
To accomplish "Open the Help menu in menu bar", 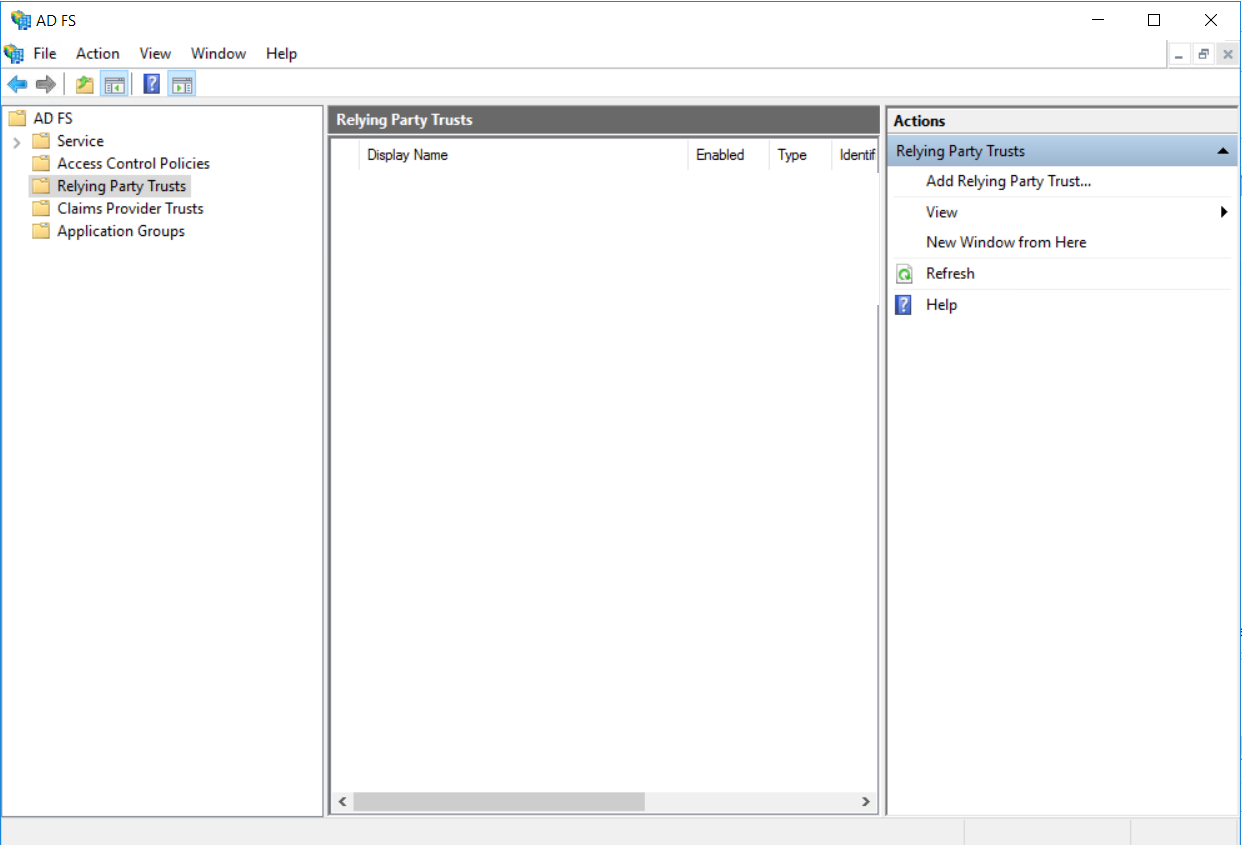I will click(x=282, y=54).
